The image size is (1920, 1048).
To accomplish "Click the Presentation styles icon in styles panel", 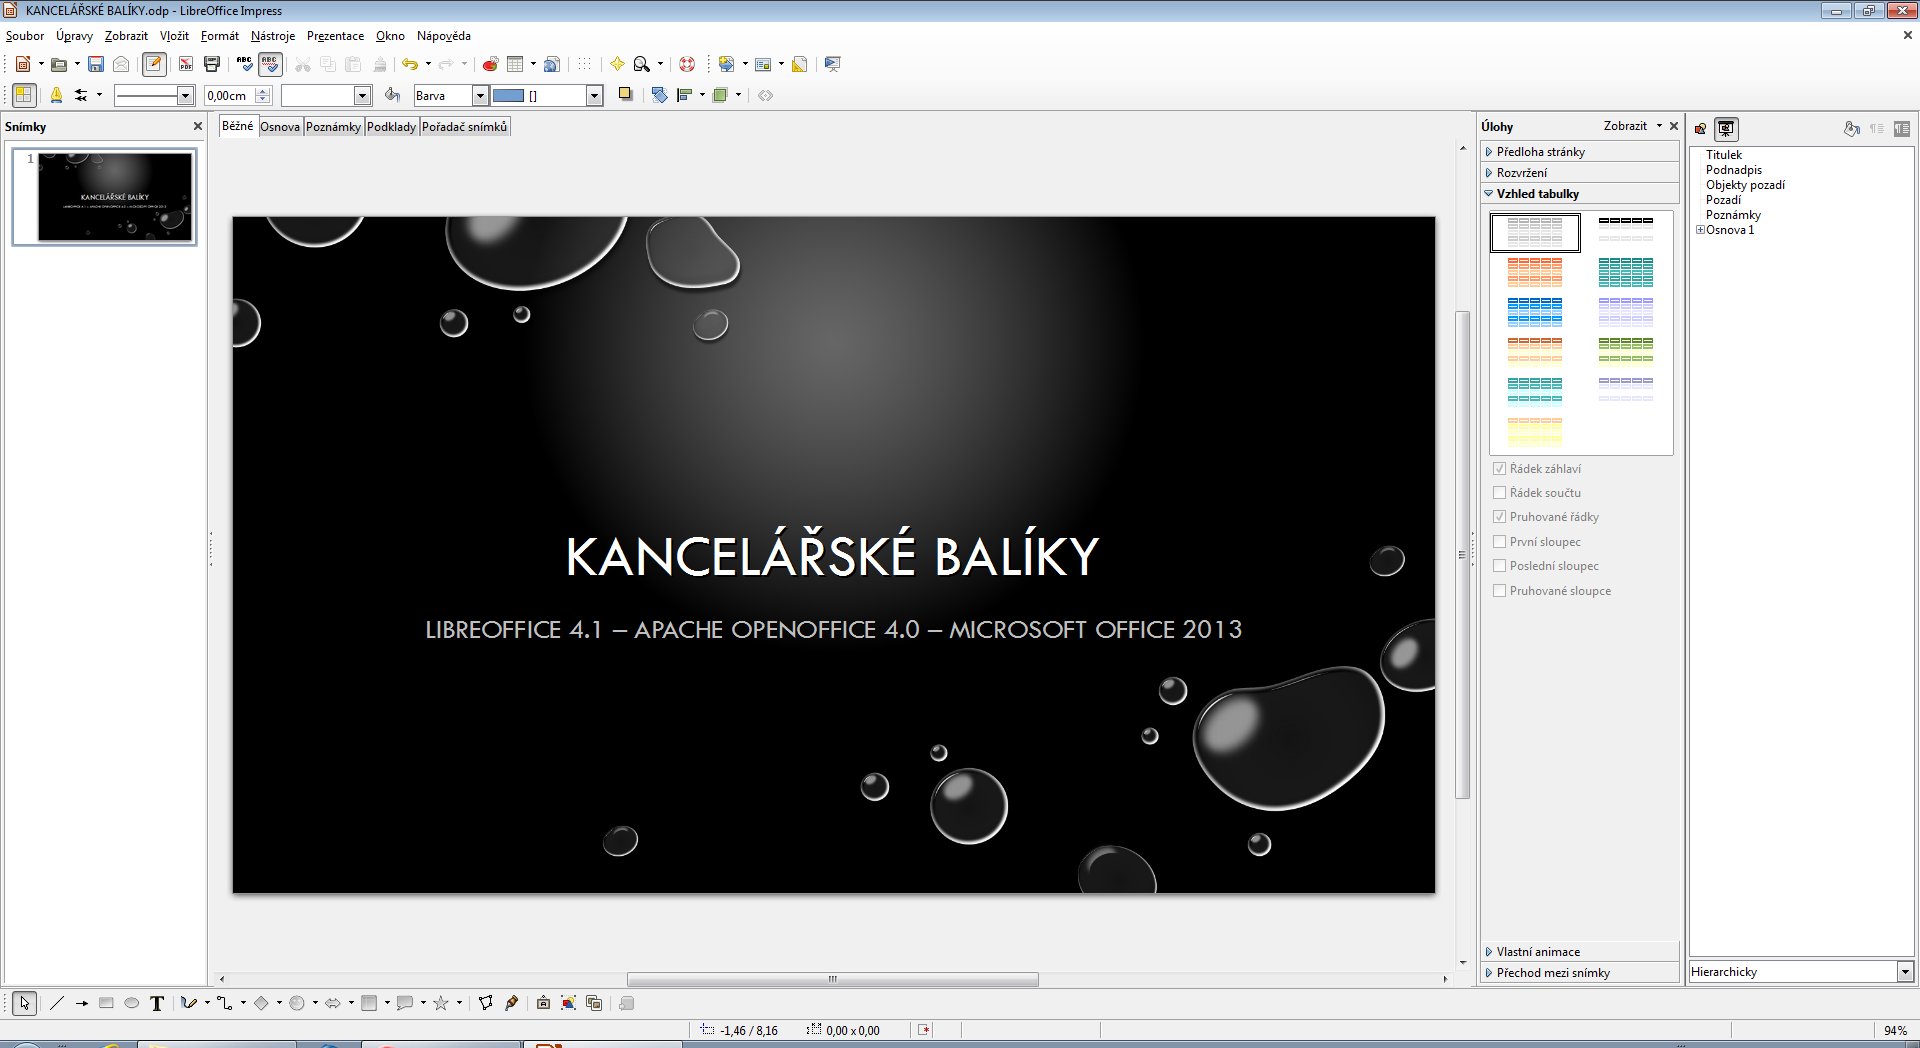I will click(1726, 129).
